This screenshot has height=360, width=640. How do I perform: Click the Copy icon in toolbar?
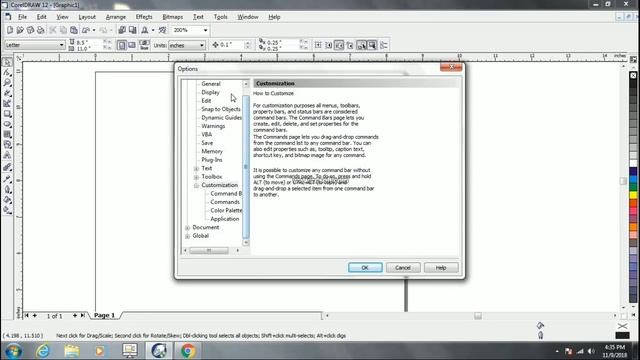tap(63, 30)
